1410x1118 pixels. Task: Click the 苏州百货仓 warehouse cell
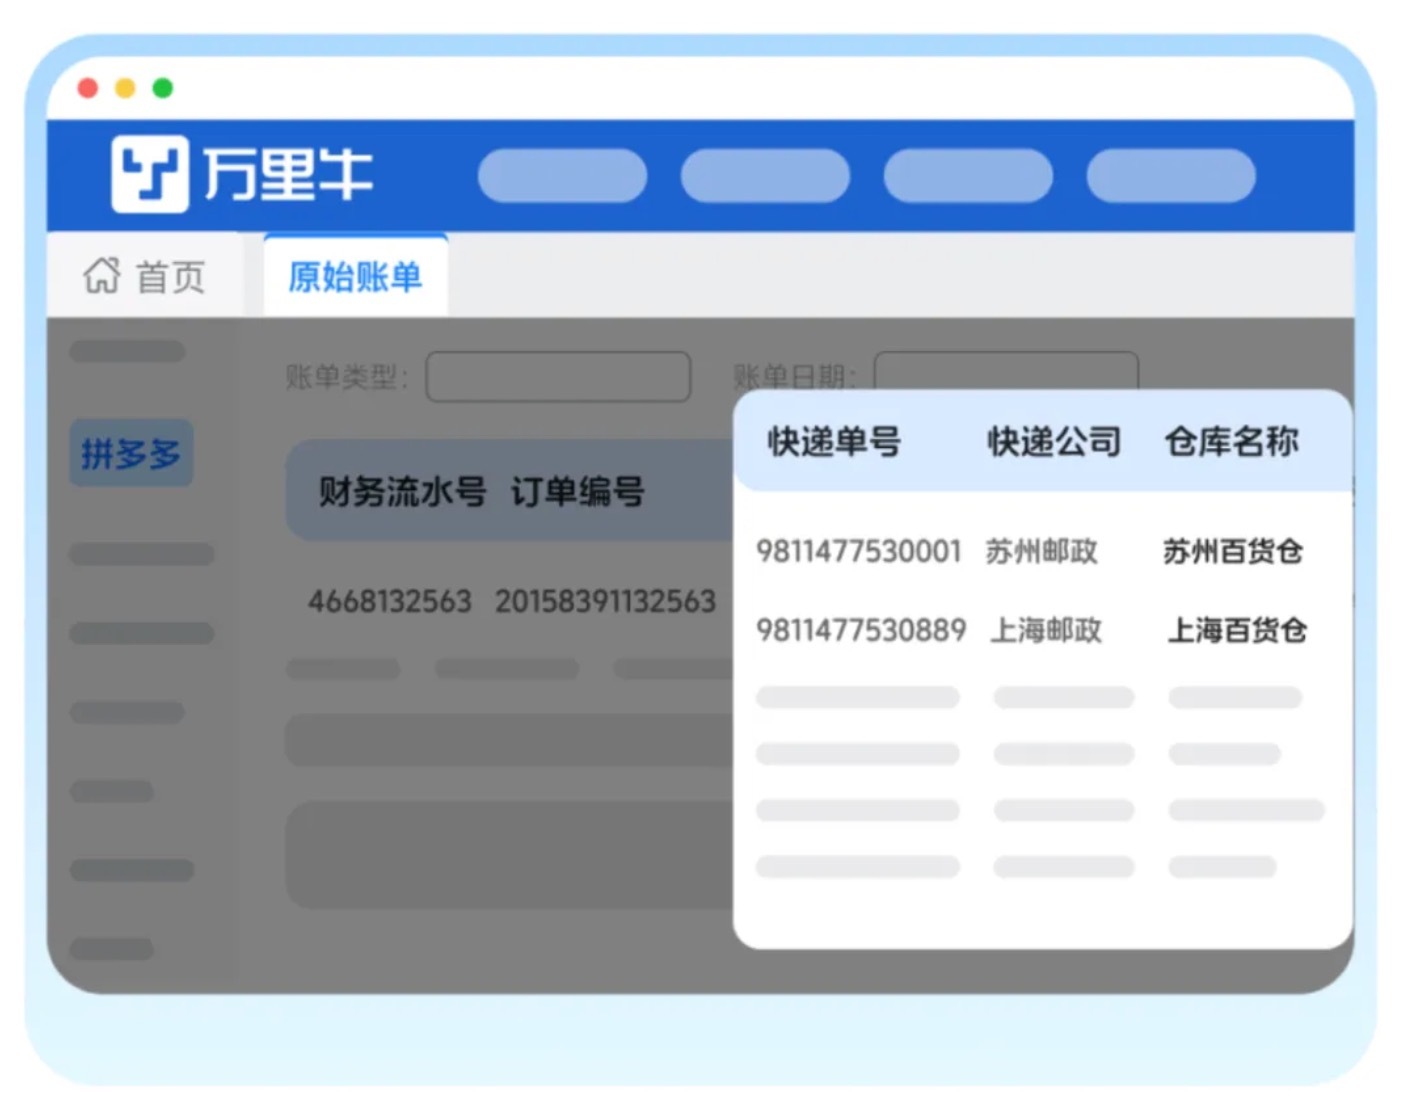tap(1232, 551)
